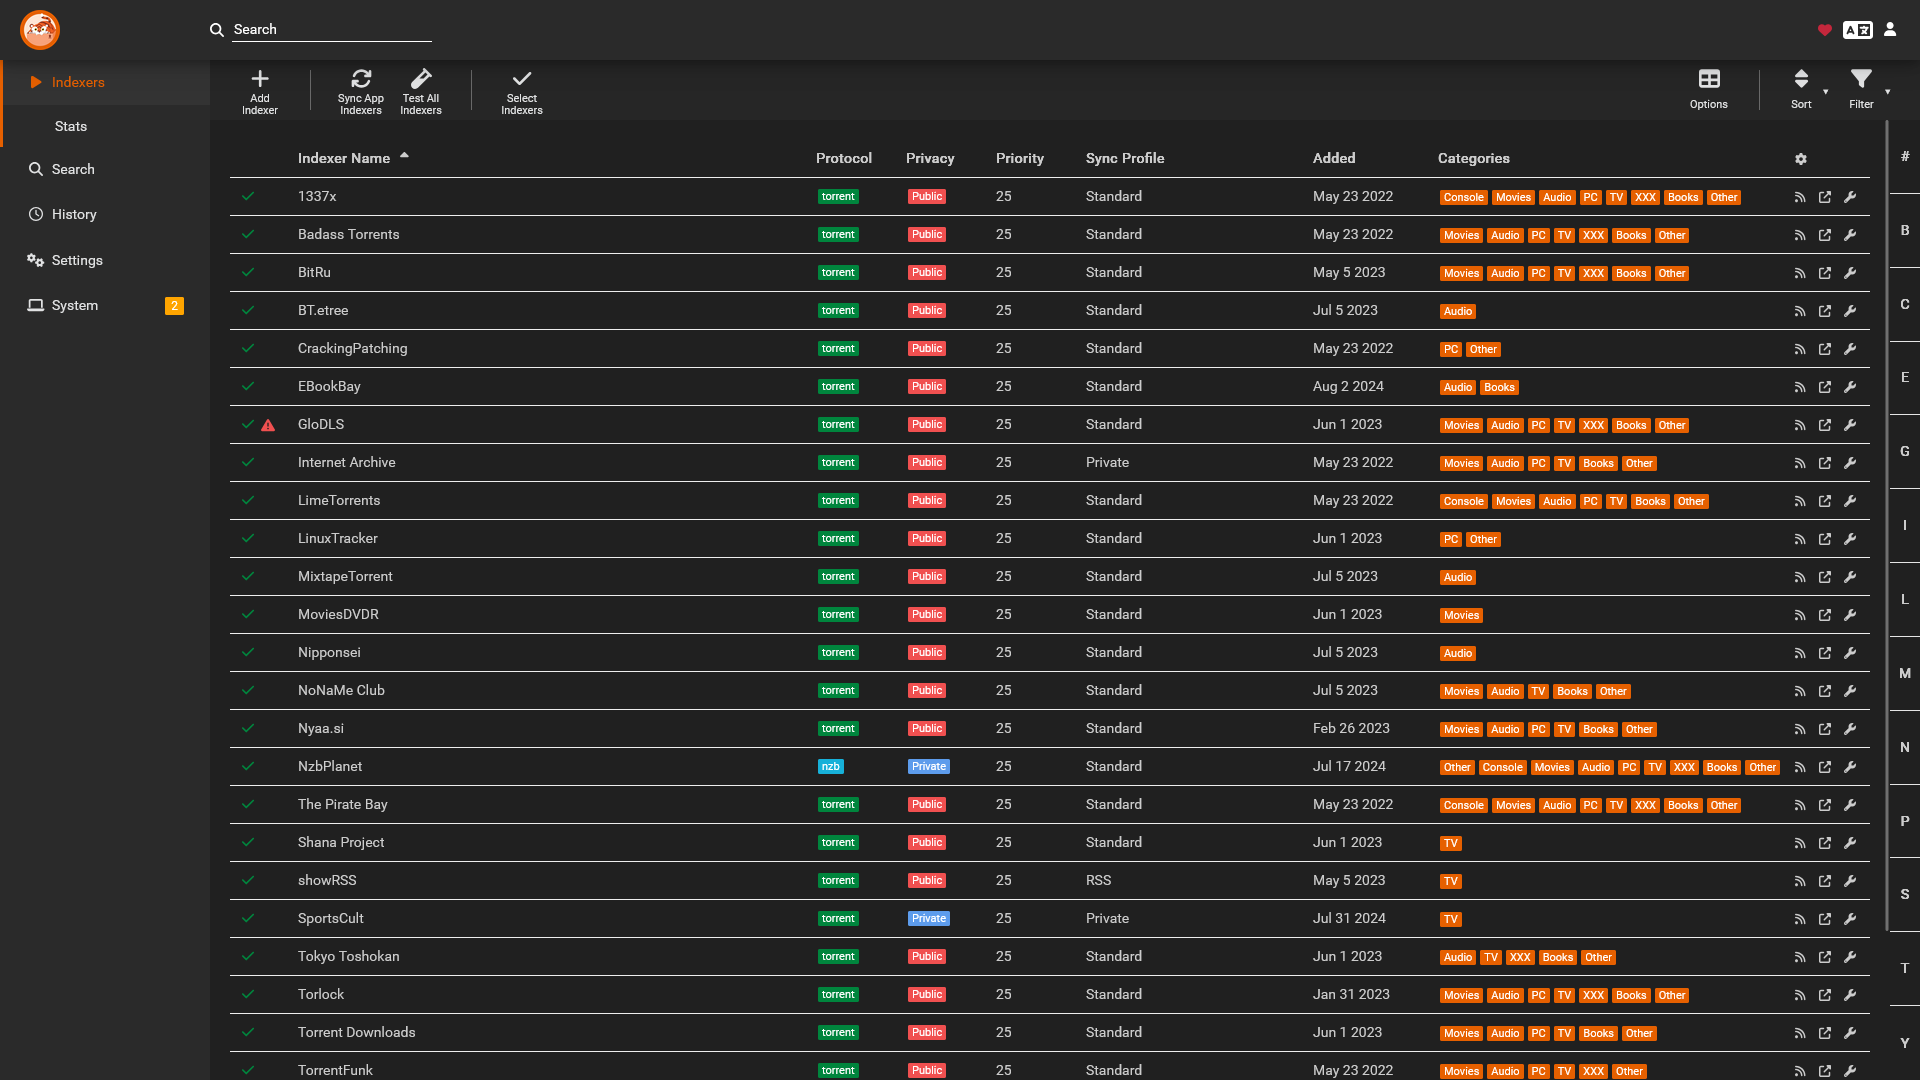Click the Private sync profile for Internet Archive
This screenshot has width=1920, height=1080.
[1107, 462]
